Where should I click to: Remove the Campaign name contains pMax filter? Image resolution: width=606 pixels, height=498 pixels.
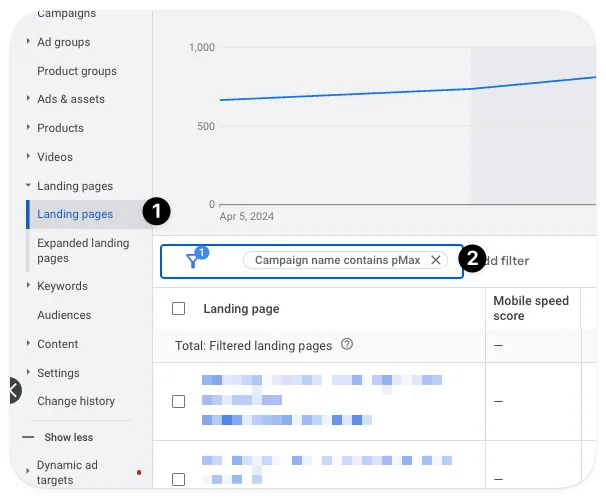click(x=436, y=260)
